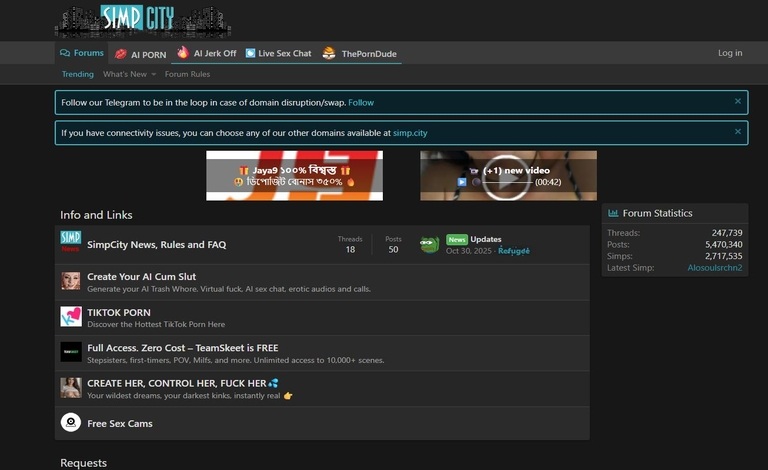Click the frog avatar beside Updates
This screenshot has width=768, height=470.
[430, 244]
